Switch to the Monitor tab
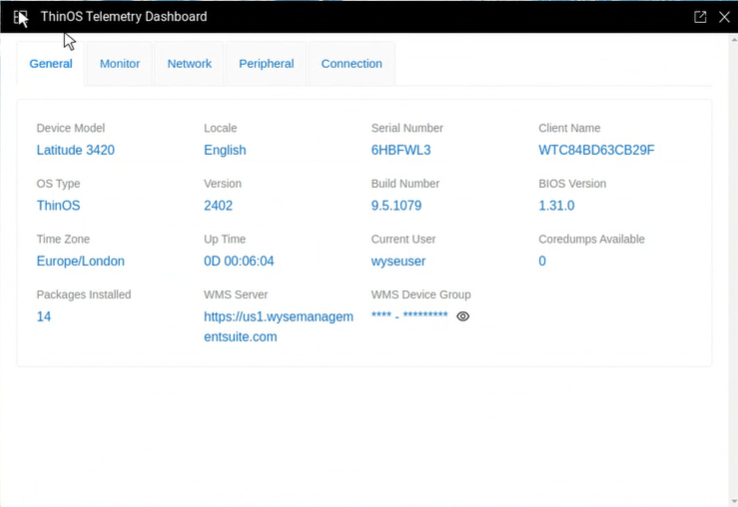This screenshot has width=738, height=507. click(x=120, y=64)
